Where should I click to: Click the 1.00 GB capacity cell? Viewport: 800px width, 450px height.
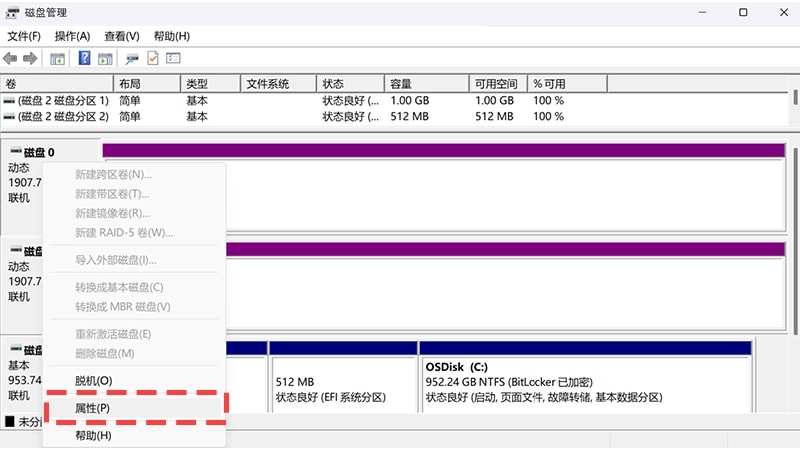click(x=410, y=101)
